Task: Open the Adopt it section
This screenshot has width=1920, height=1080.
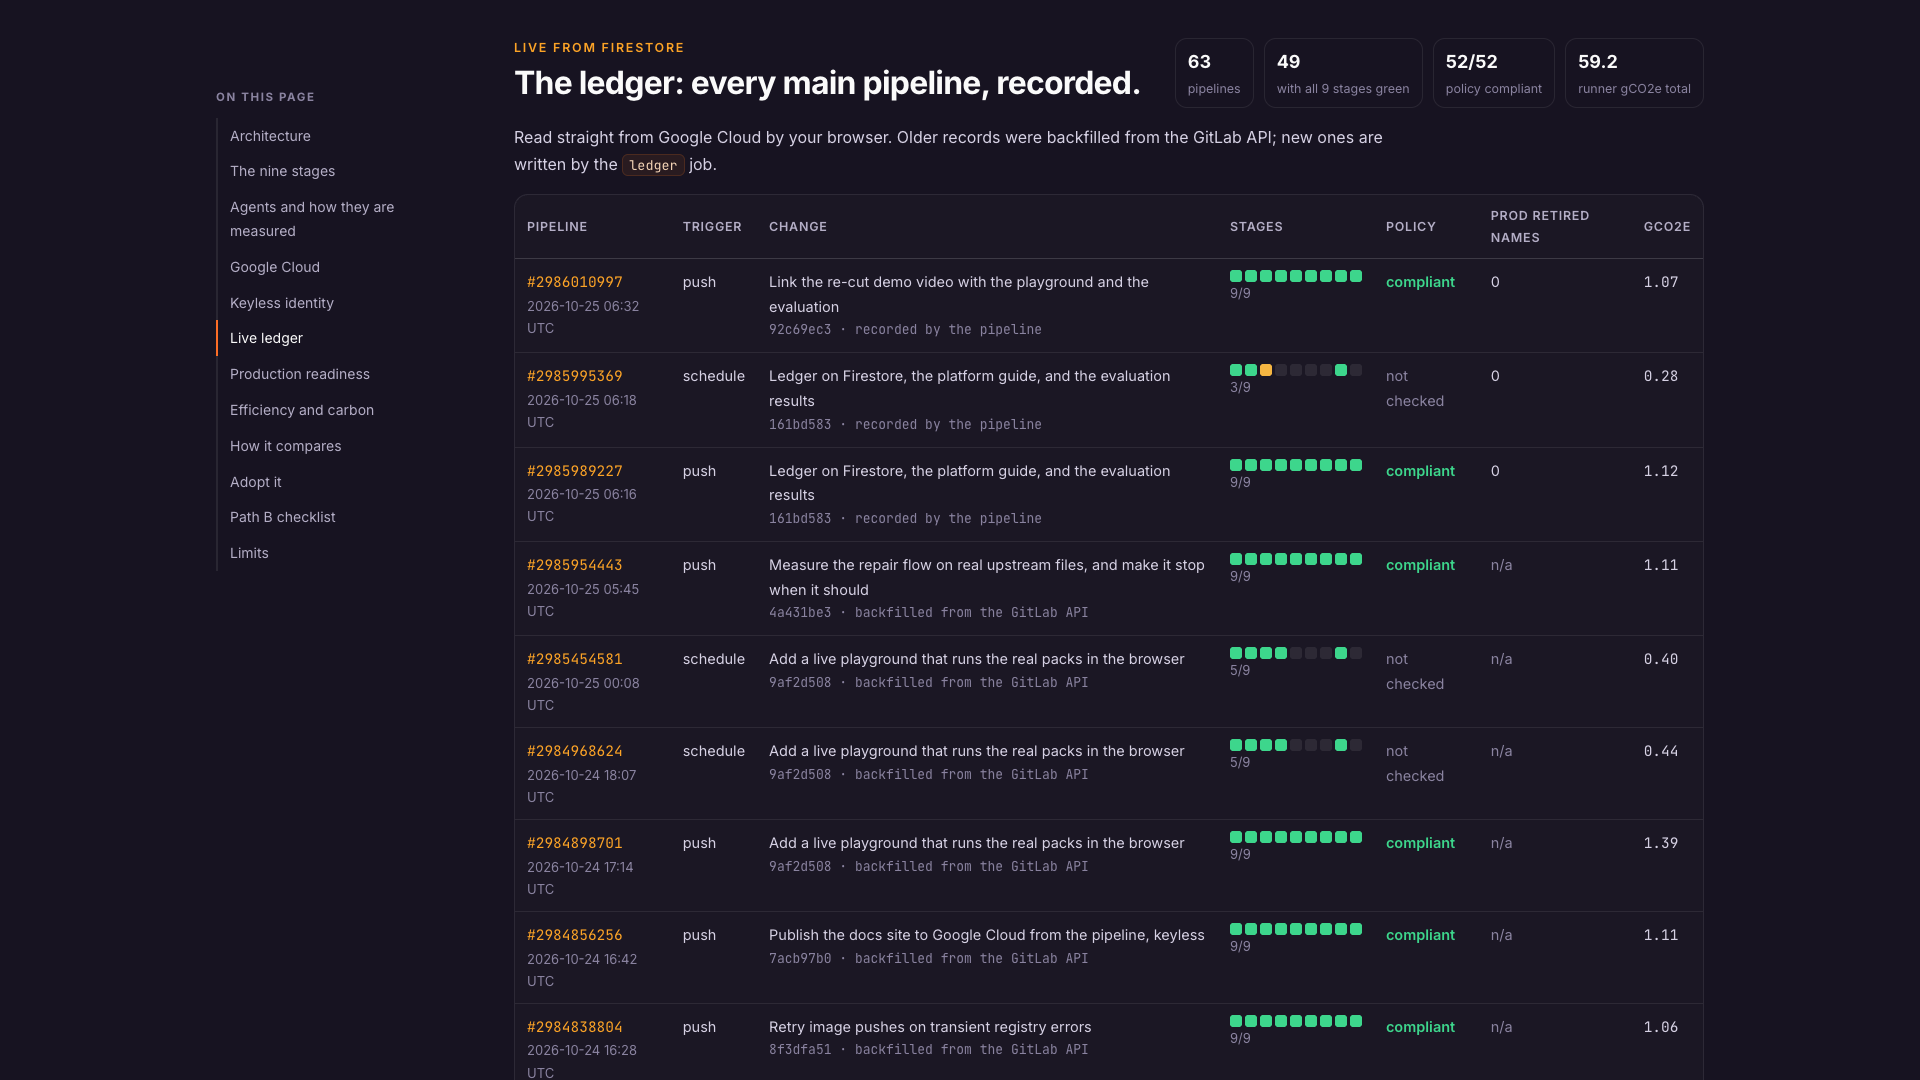Action: 255,482
